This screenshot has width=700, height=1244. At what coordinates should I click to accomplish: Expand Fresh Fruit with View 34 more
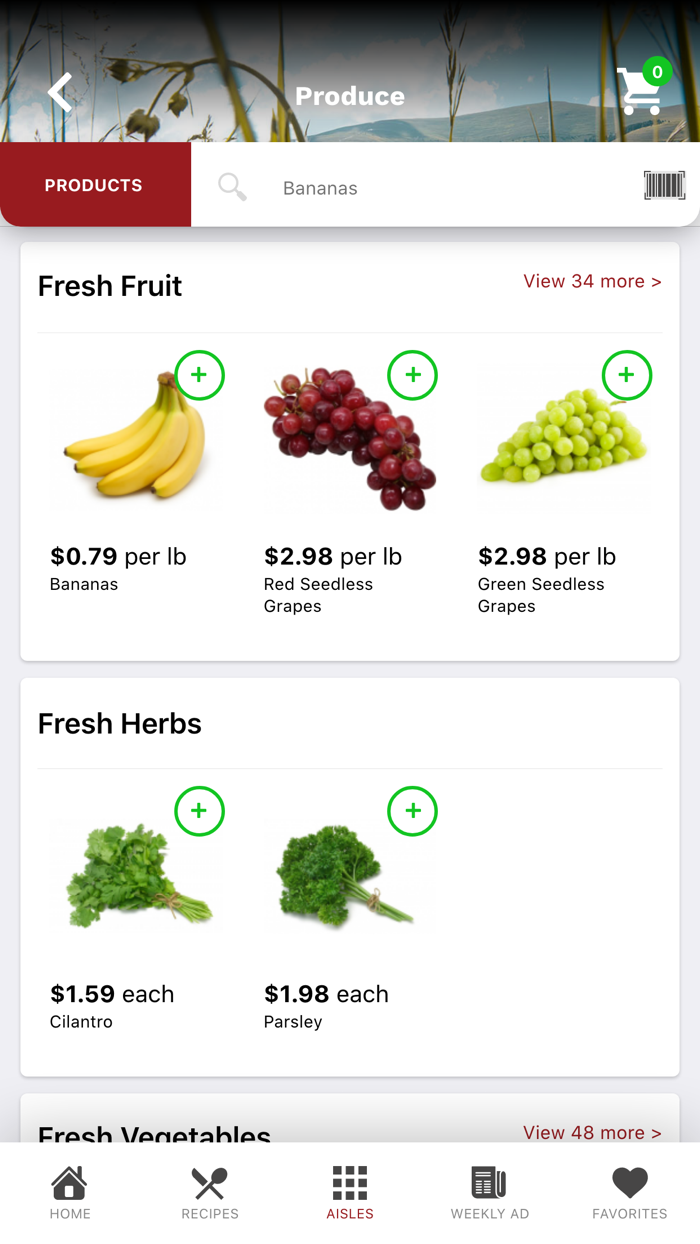pos(592,281)
